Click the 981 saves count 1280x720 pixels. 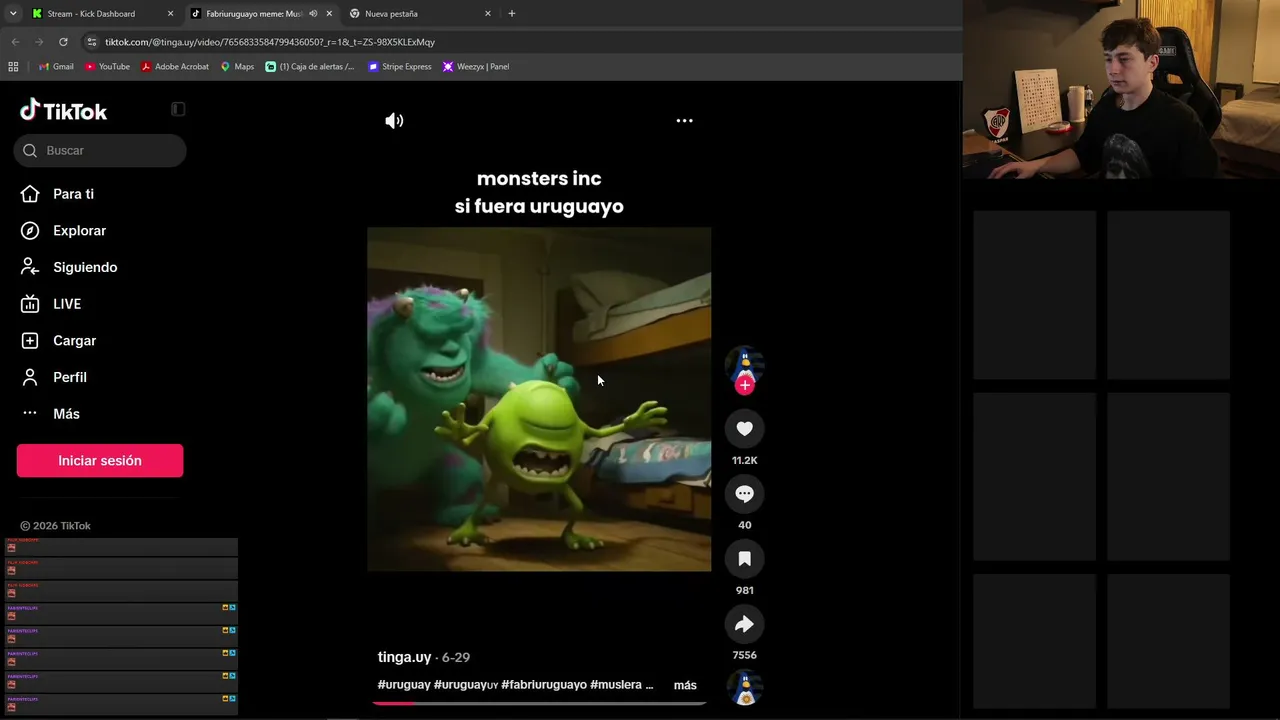coord(744,591)
